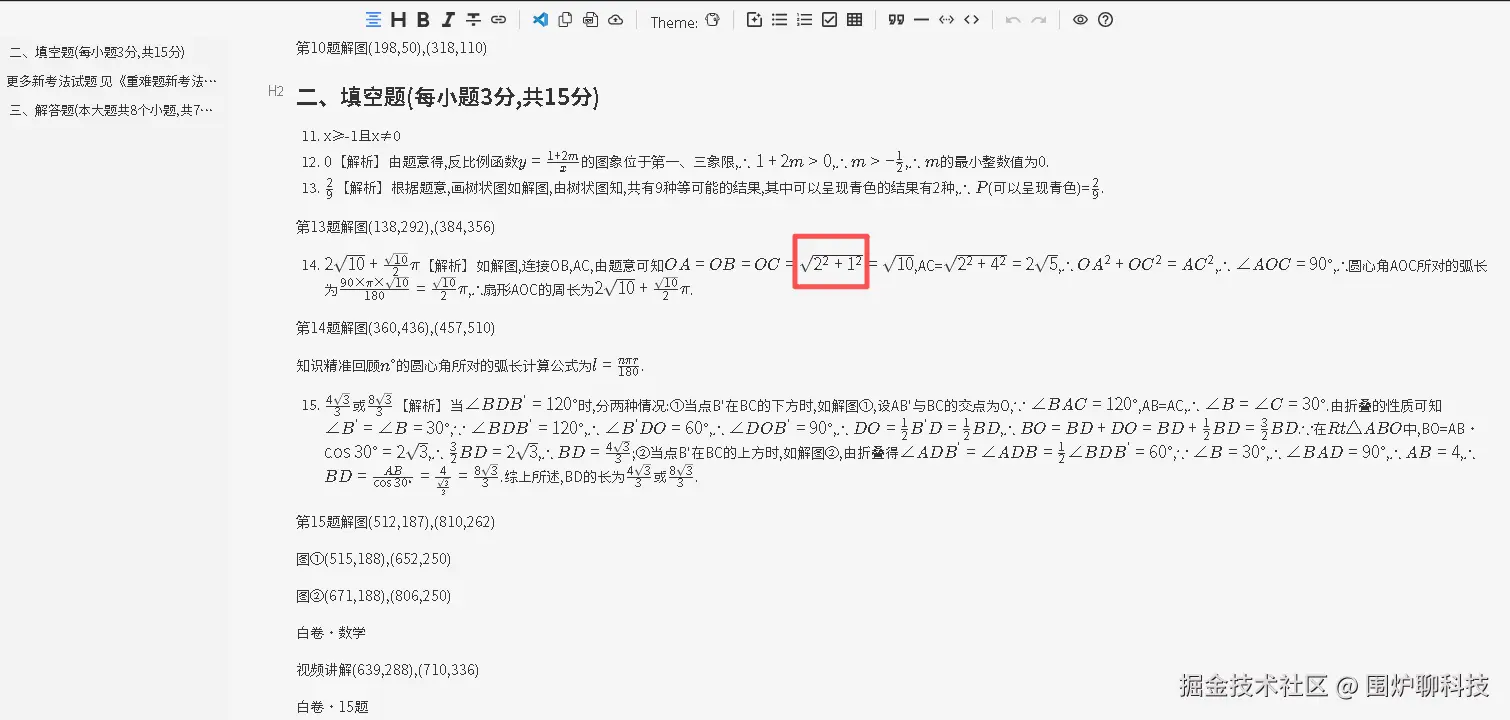Insert a heading with the H icon

point(397,19)
